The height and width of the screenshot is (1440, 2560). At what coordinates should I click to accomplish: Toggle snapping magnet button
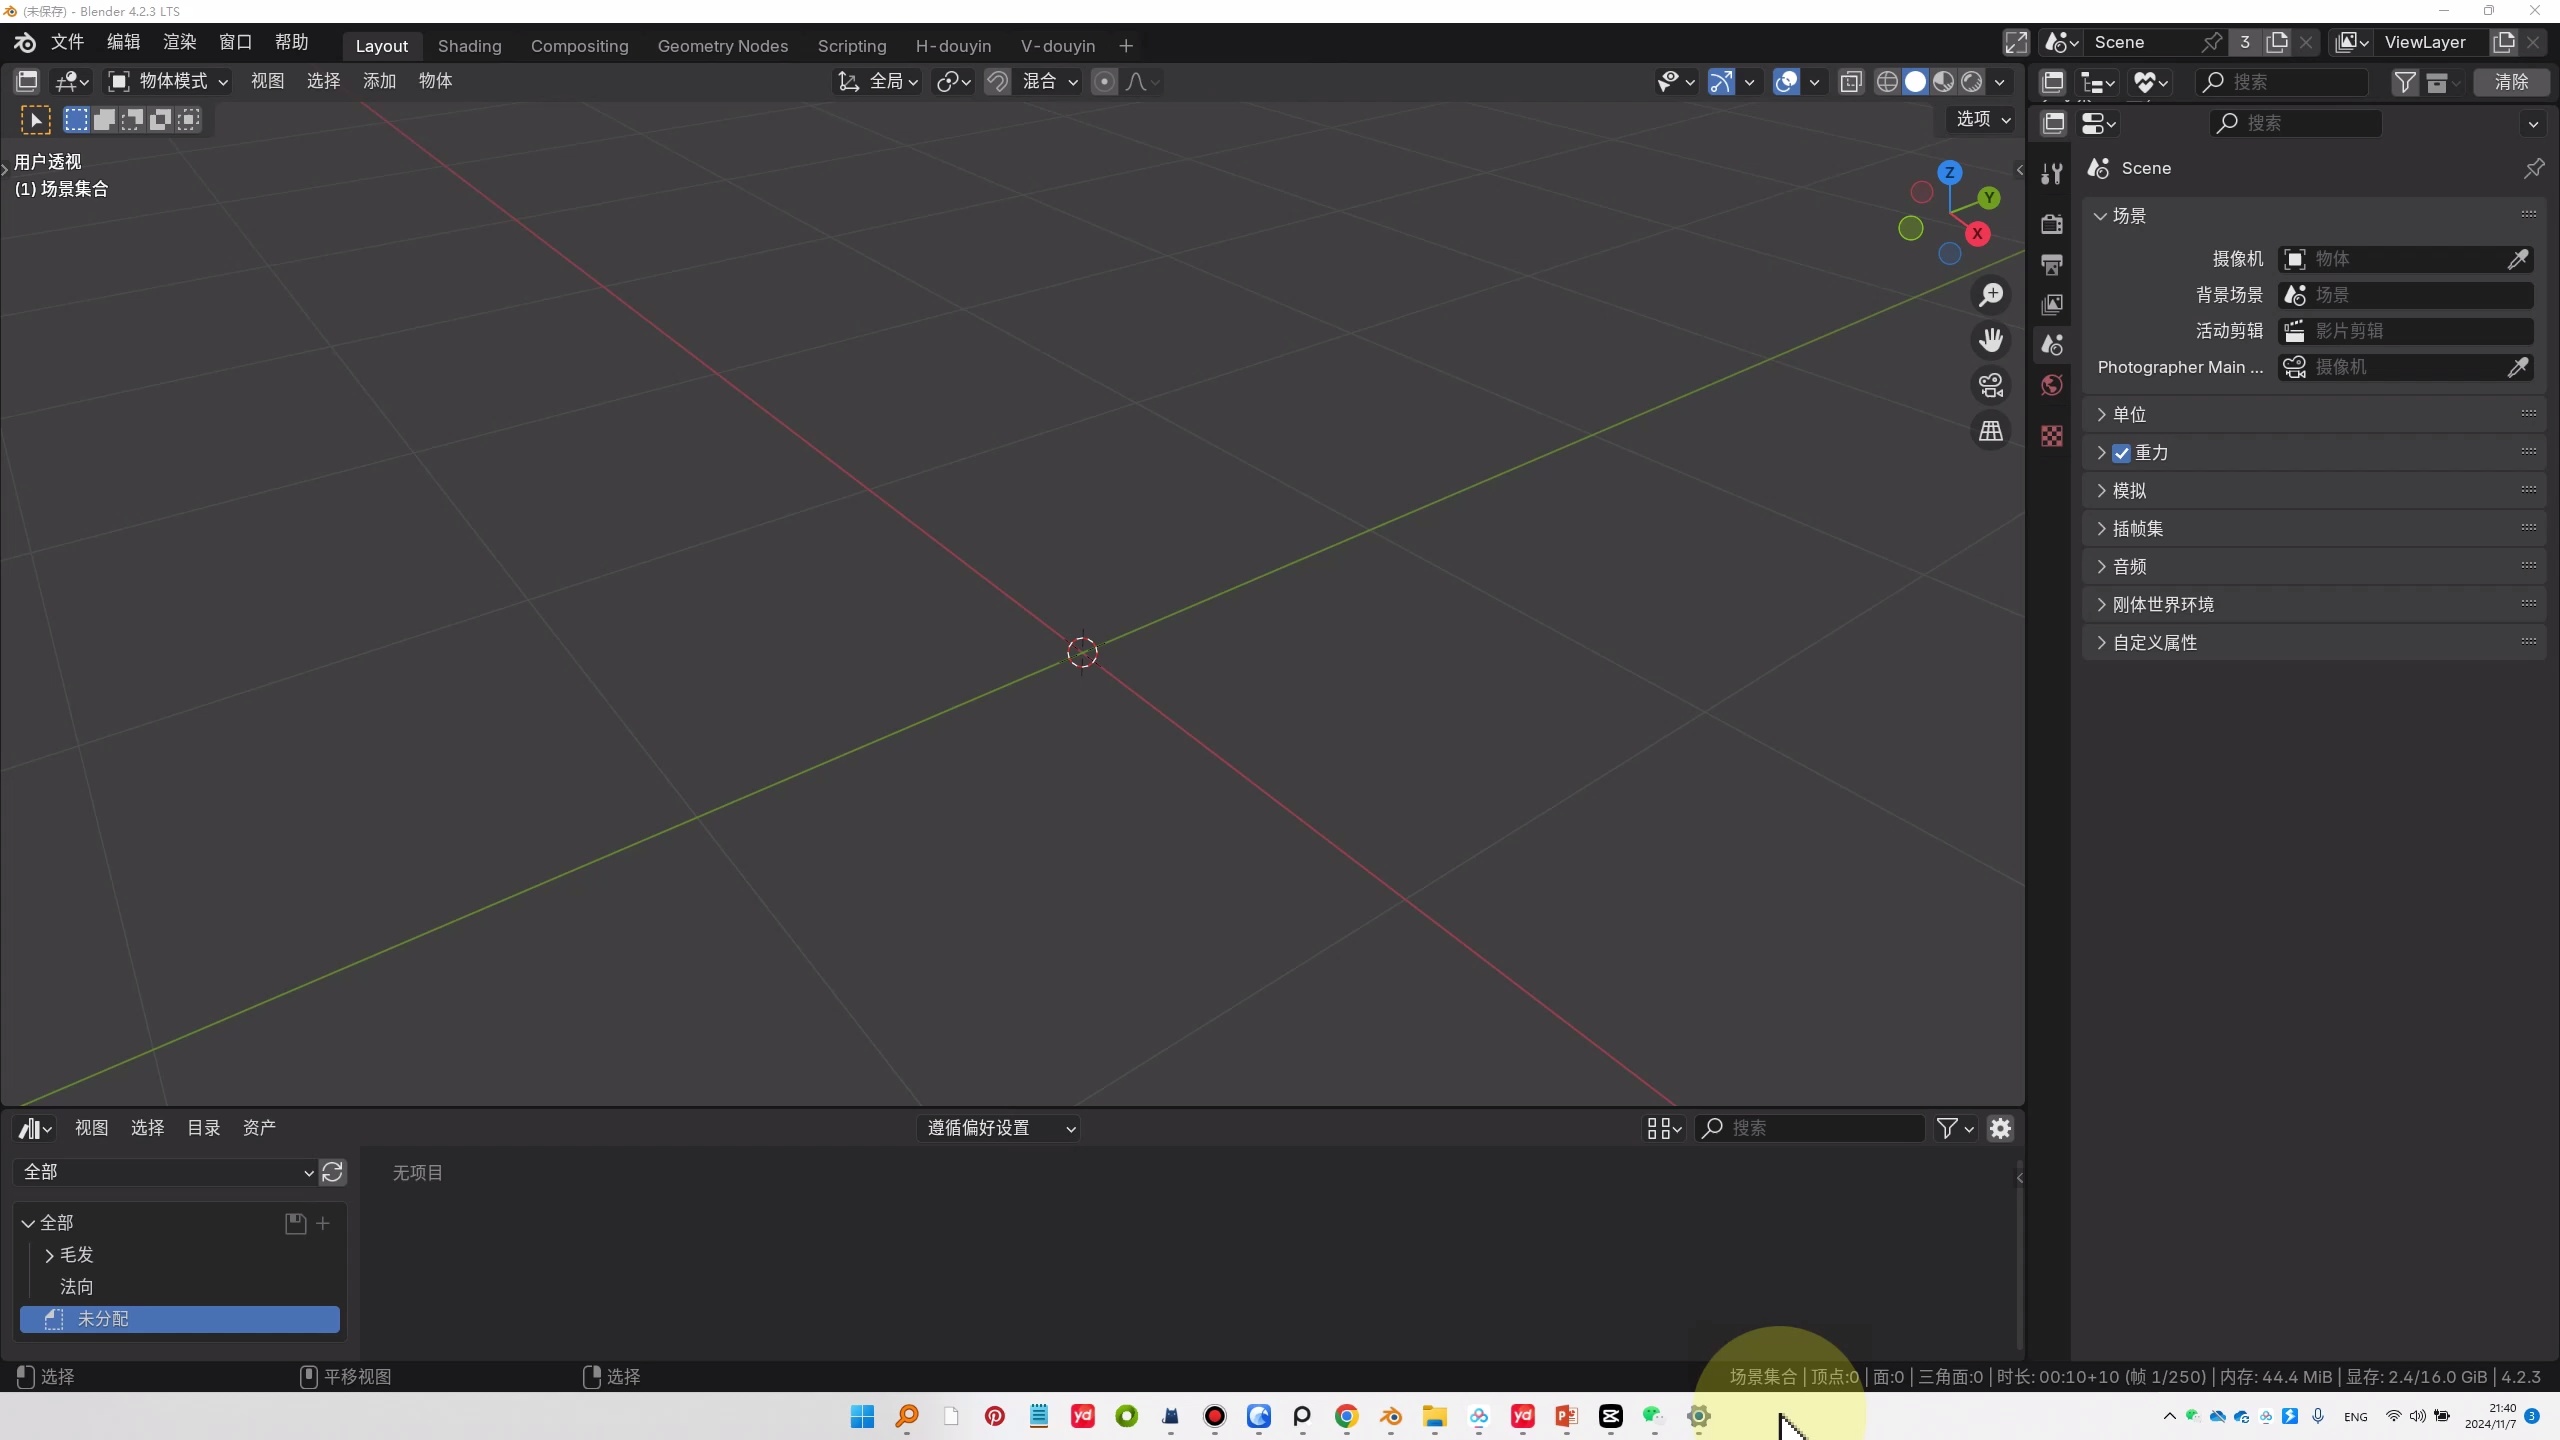(x=997, y=82)
